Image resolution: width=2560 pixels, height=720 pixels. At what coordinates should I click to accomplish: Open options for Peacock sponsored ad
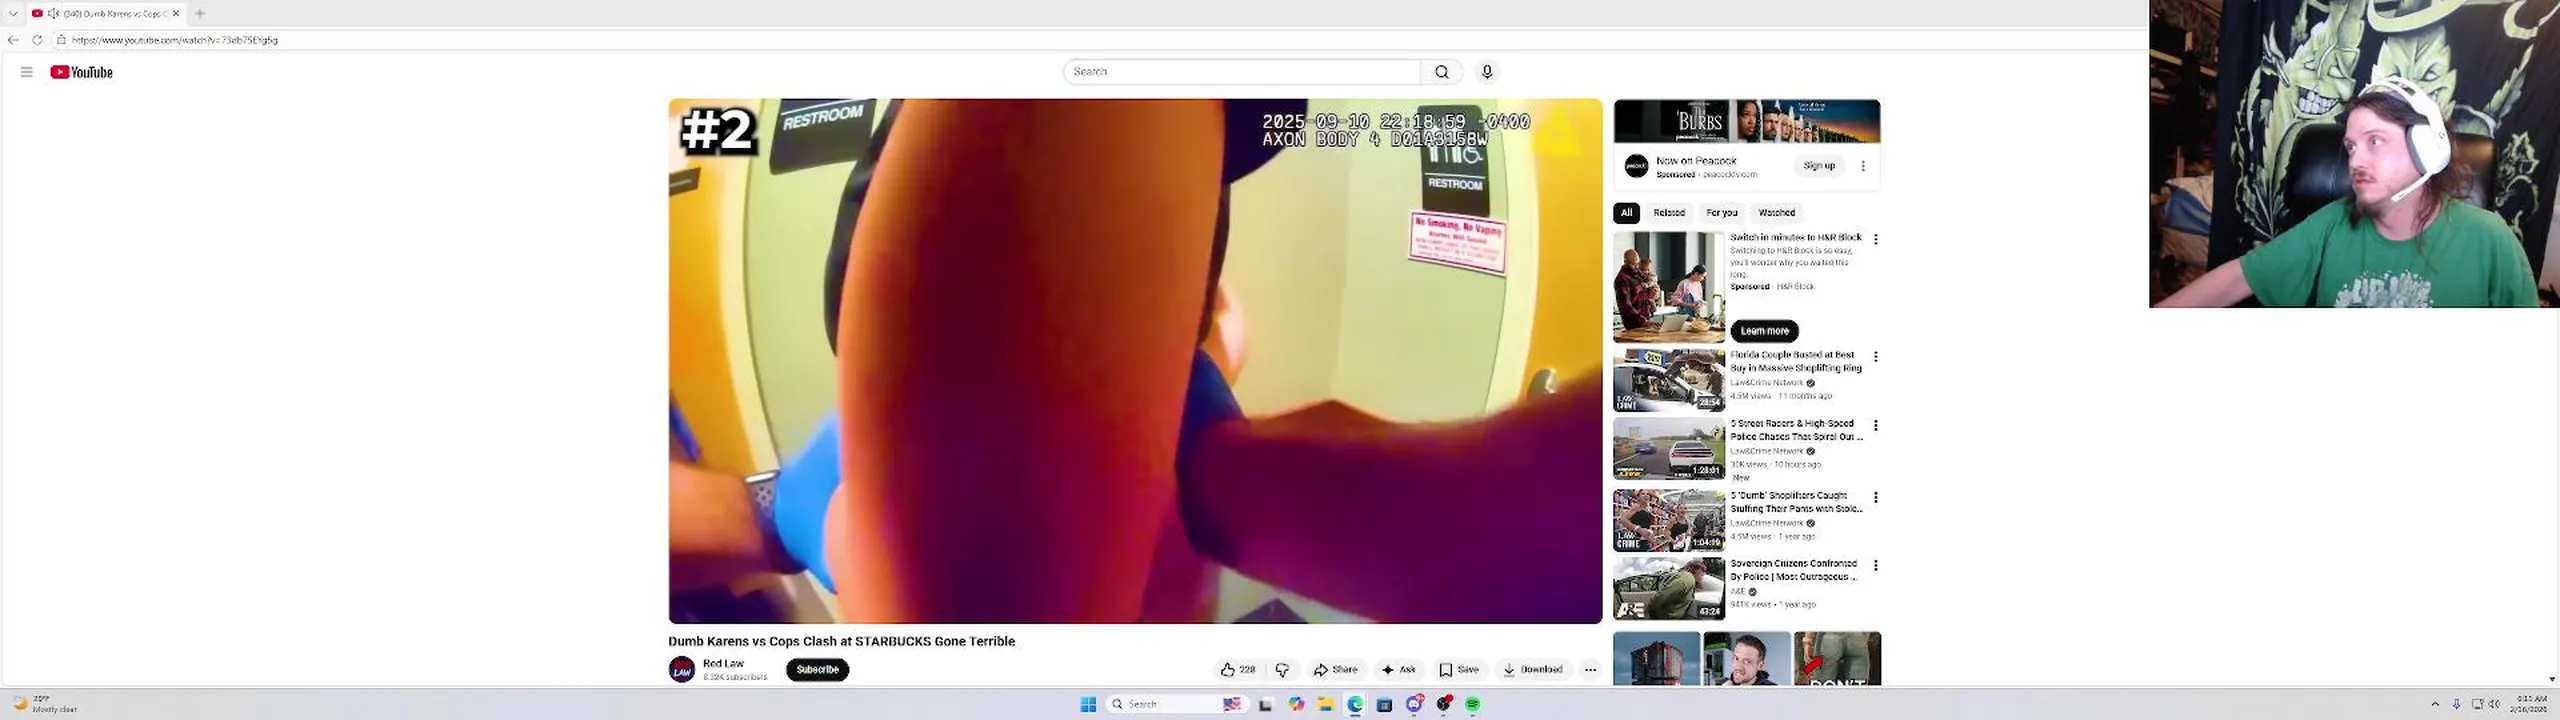click(1863, 166)
